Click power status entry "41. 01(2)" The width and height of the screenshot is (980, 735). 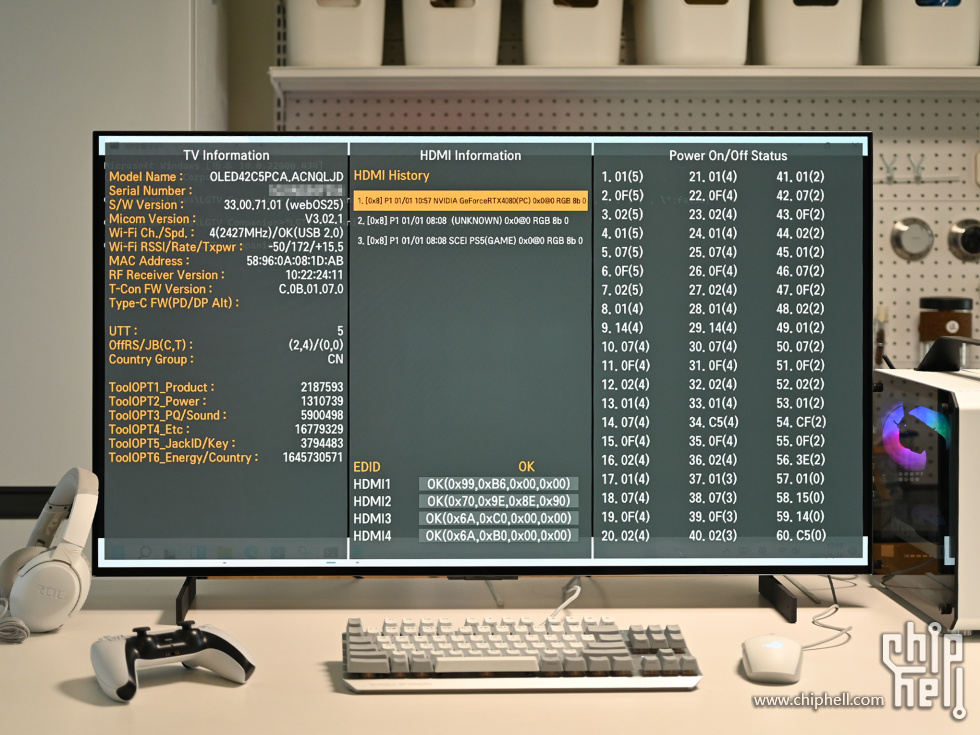[x=800, y=177]
